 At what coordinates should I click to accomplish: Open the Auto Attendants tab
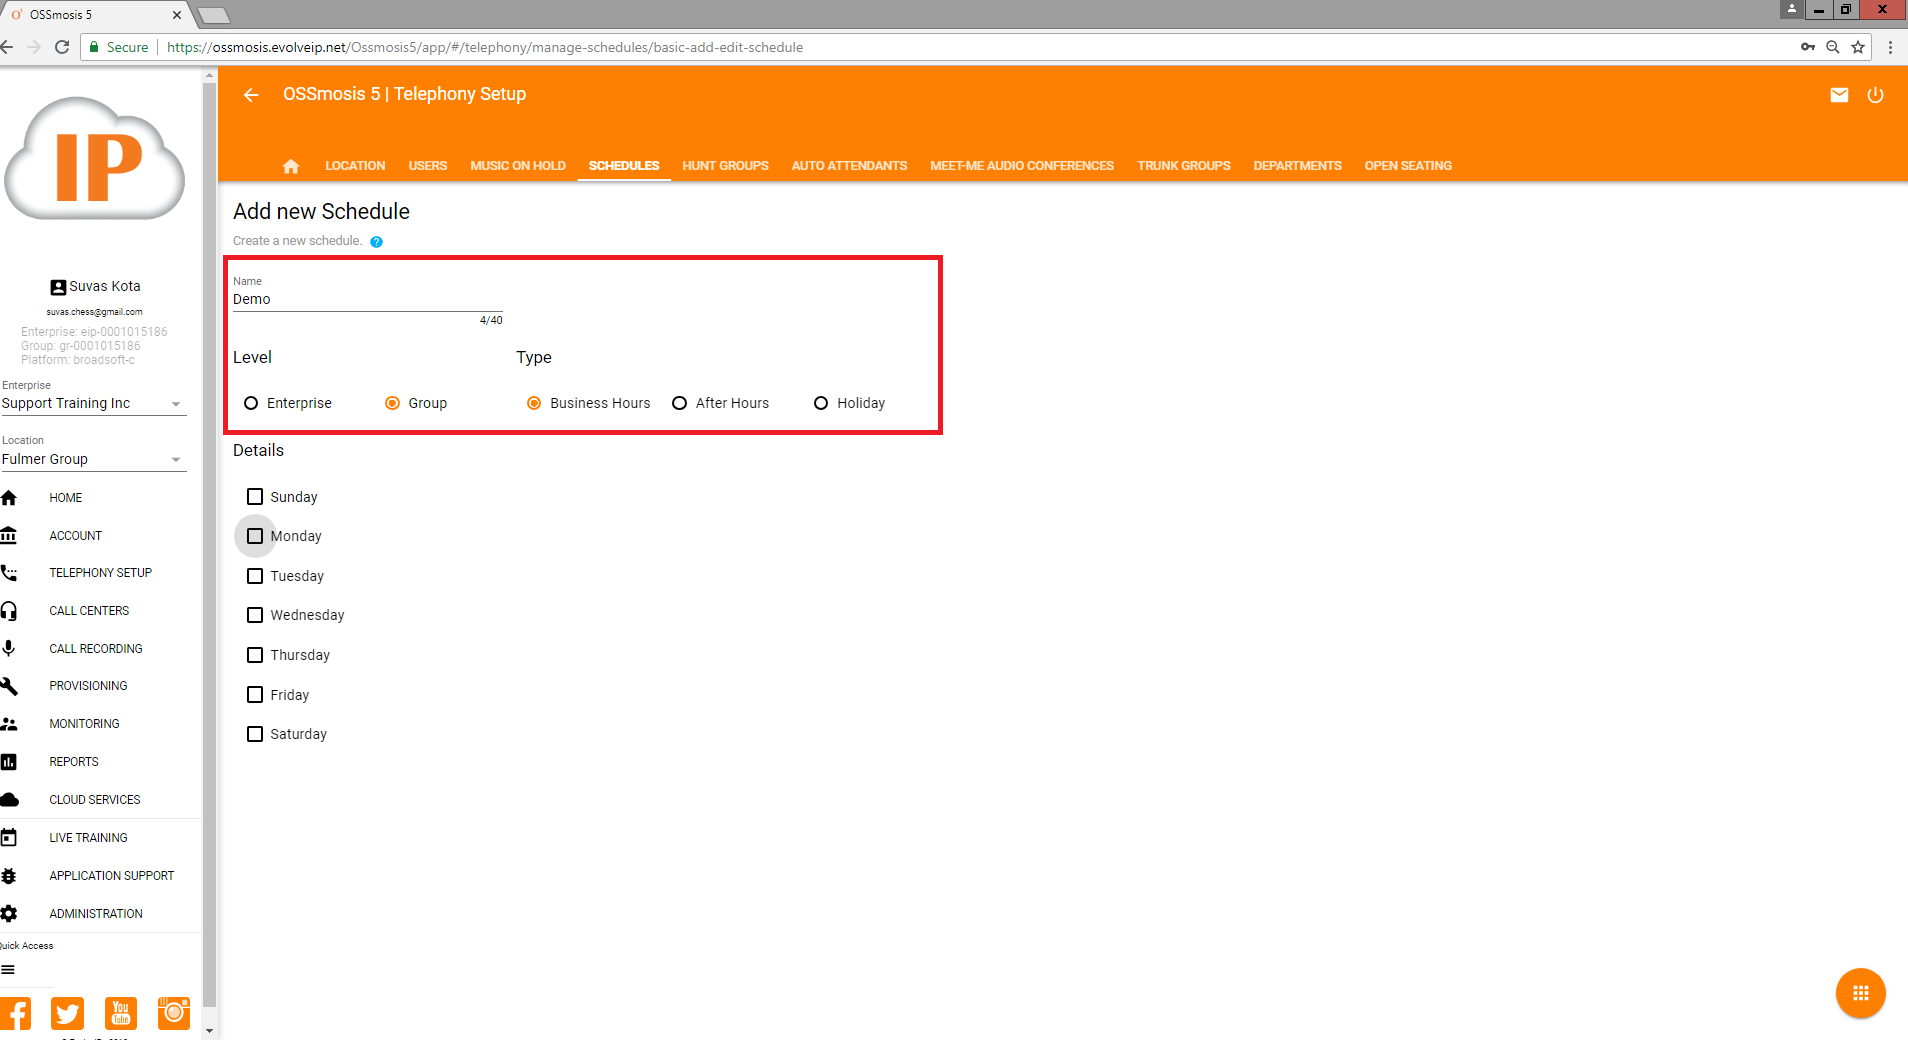point(849,166)
